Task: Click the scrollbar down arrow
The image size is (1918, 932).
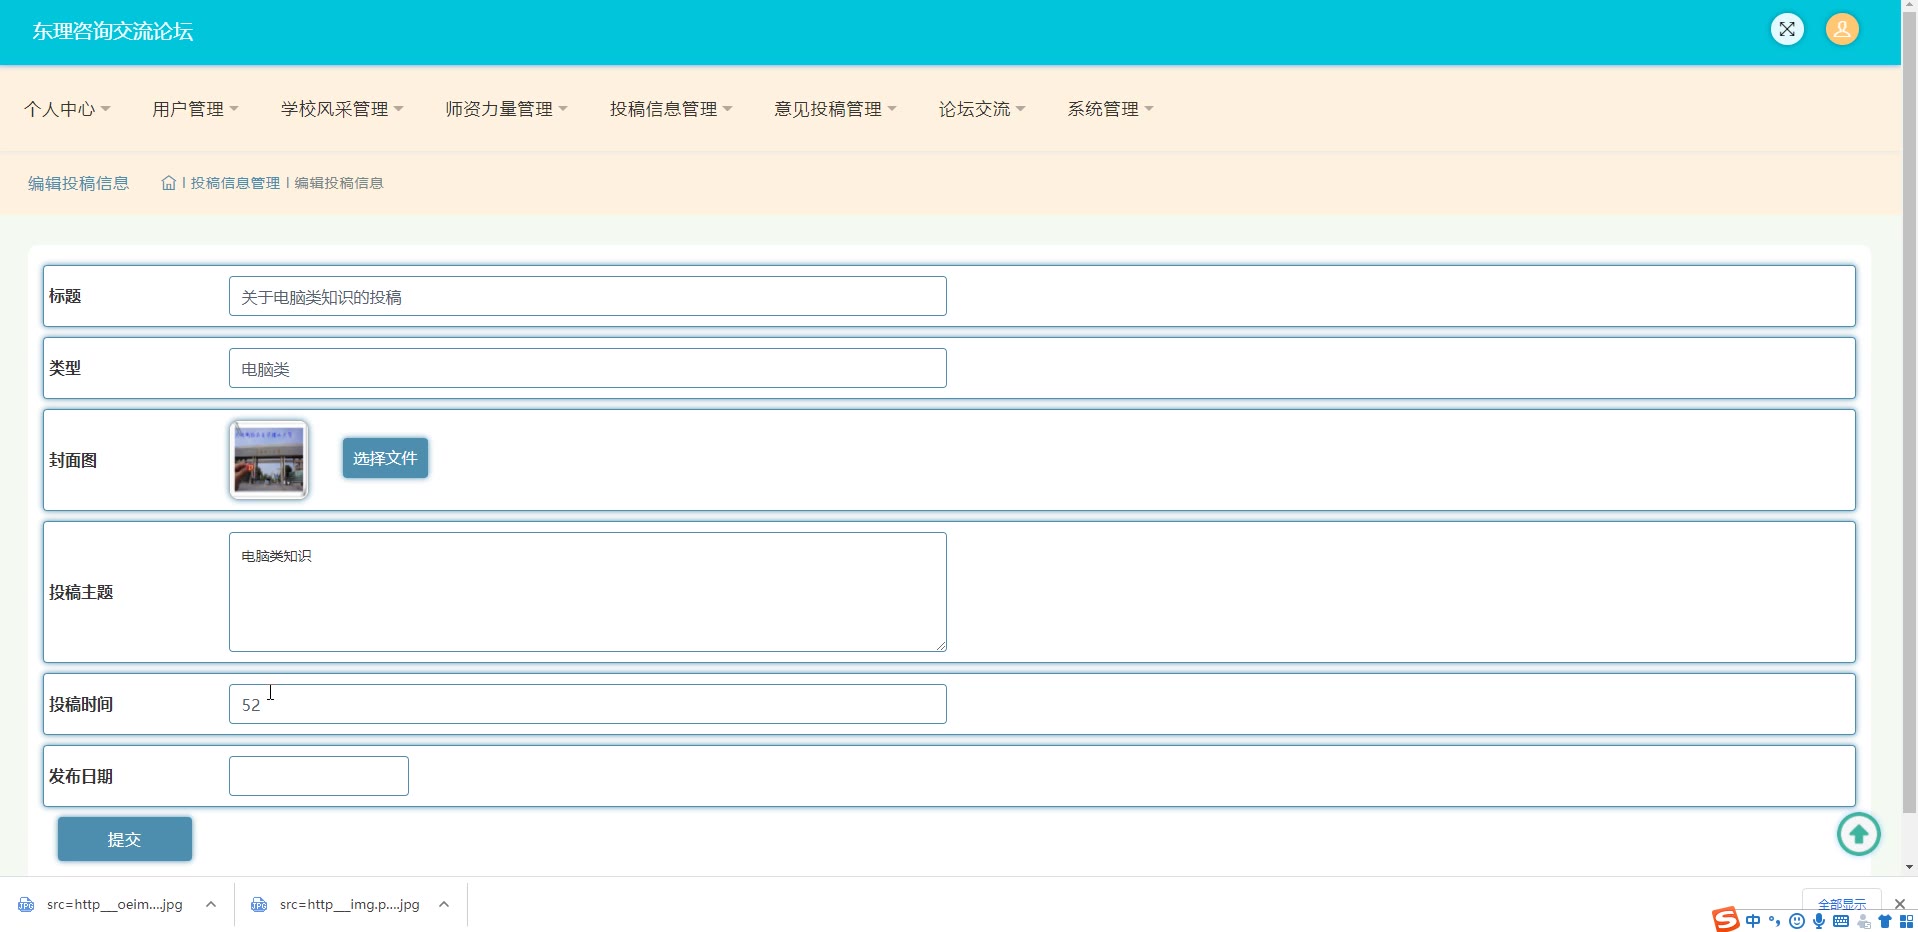Action: (x=1910, y=868)
